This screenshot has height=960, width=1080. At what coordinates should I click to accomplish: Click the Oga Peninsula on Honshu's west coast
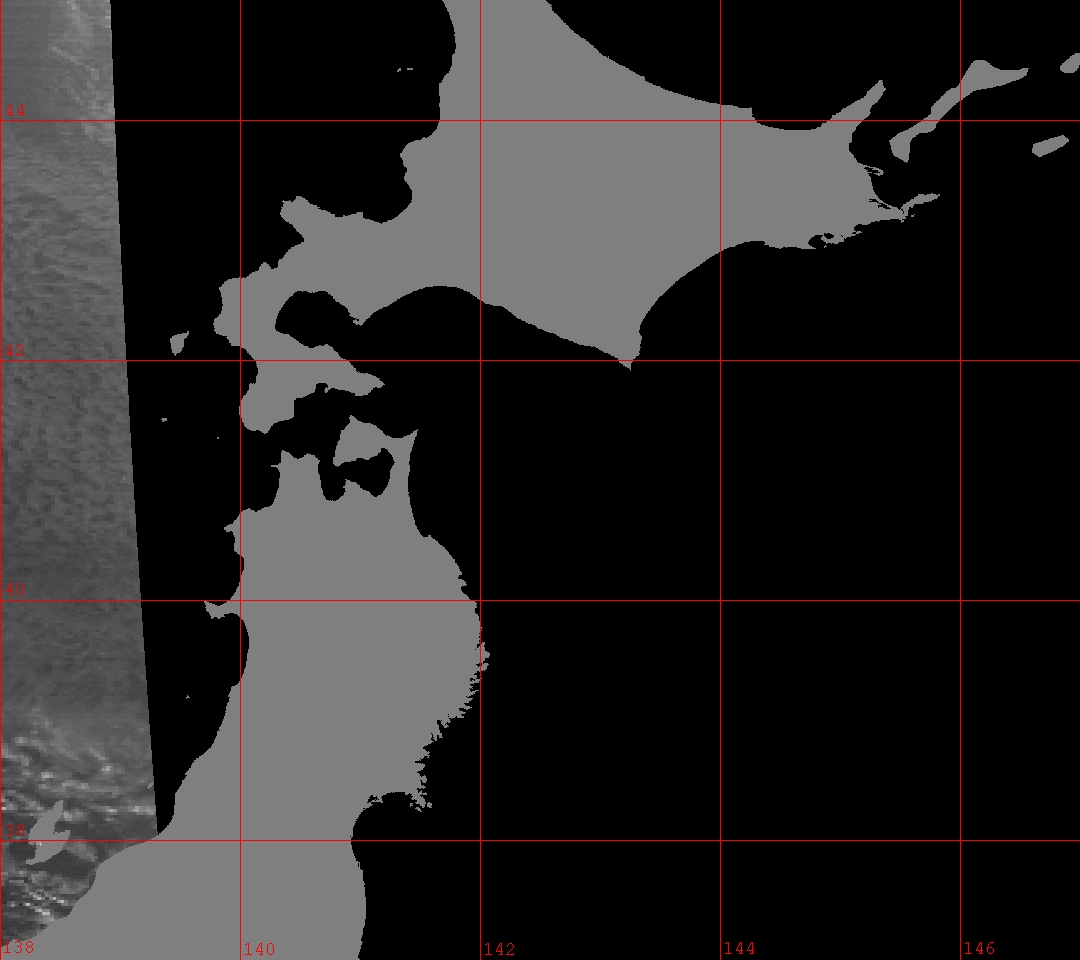pos(217,607)
